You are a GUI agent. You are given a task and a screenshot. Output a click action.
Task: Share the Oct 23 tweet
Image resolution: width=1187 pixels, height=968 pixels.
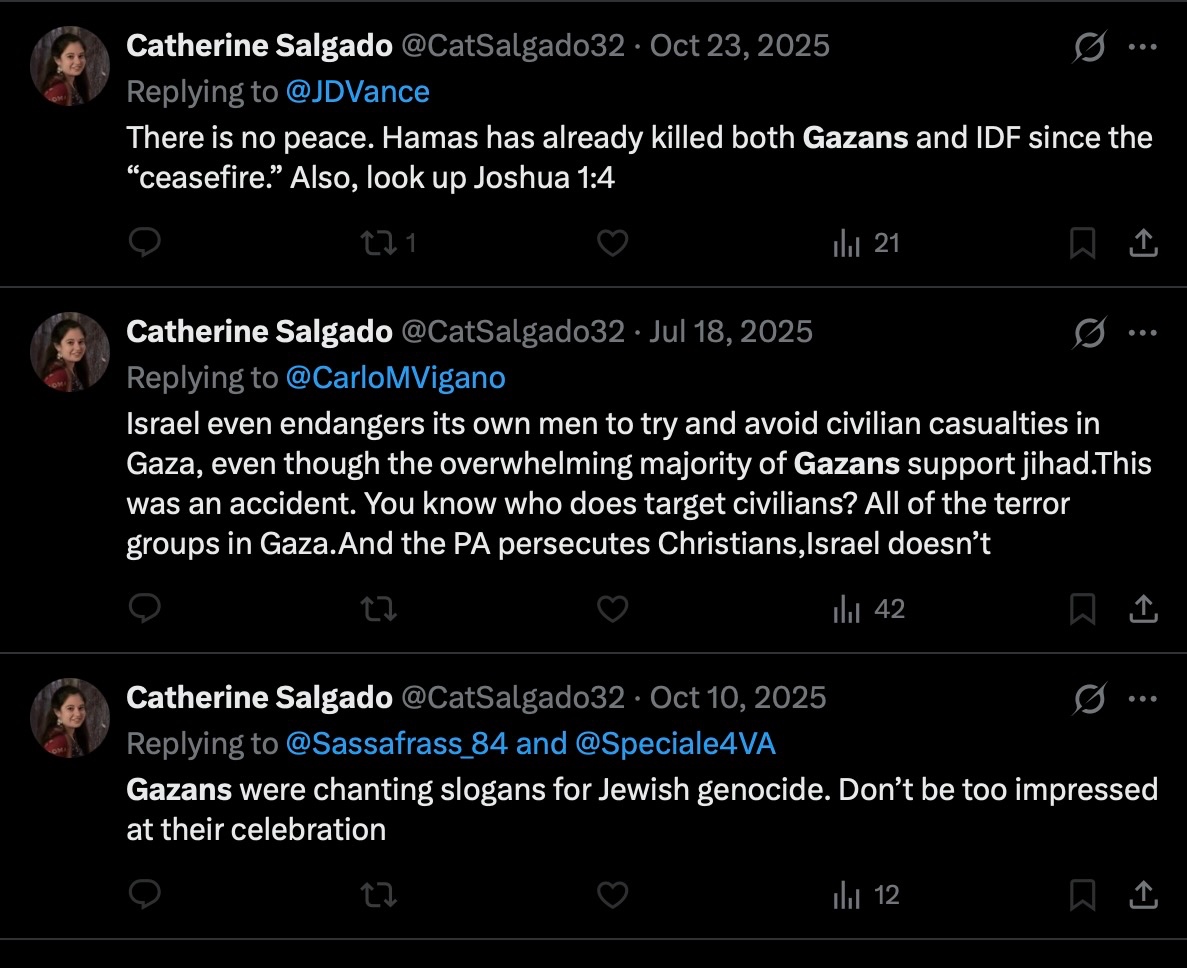[x=1143, y=243]
